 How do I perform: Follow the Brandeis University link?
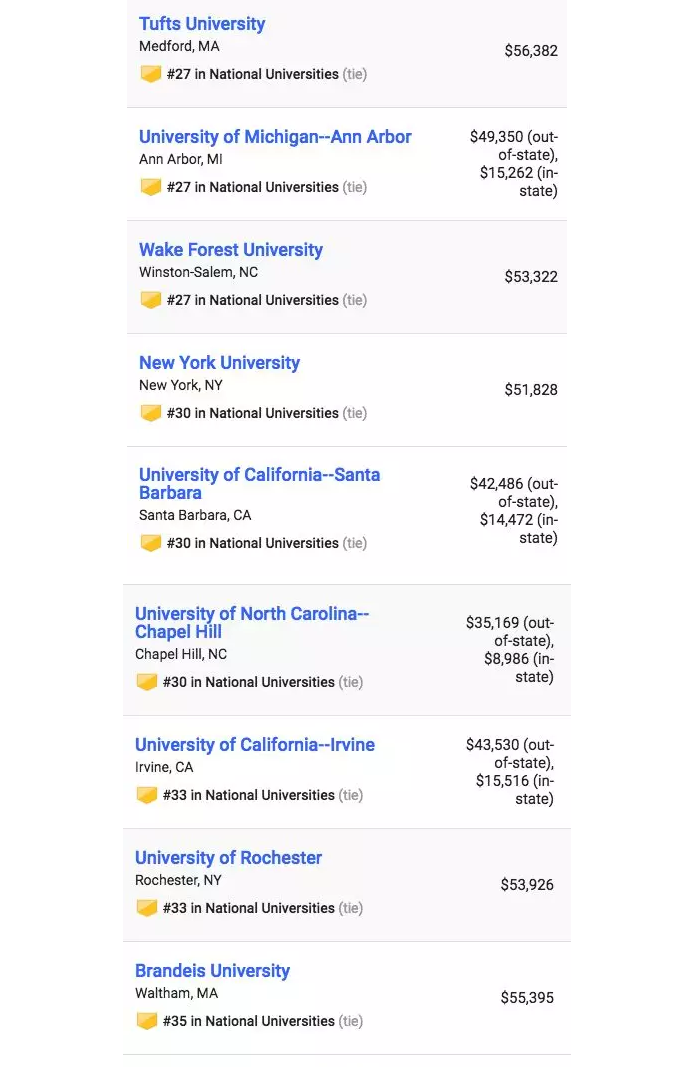pos(212,970)
